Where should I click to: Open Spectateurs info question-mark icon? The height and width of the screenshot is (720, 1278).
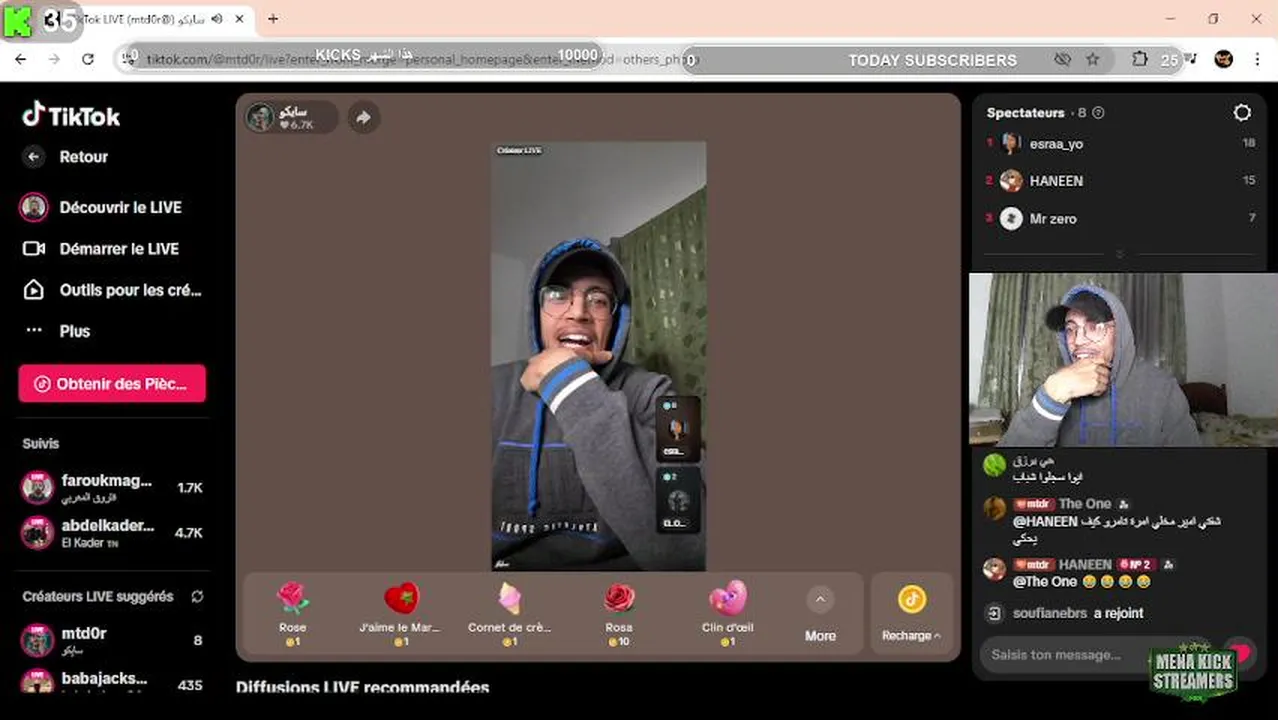(x=1098, y=113)
